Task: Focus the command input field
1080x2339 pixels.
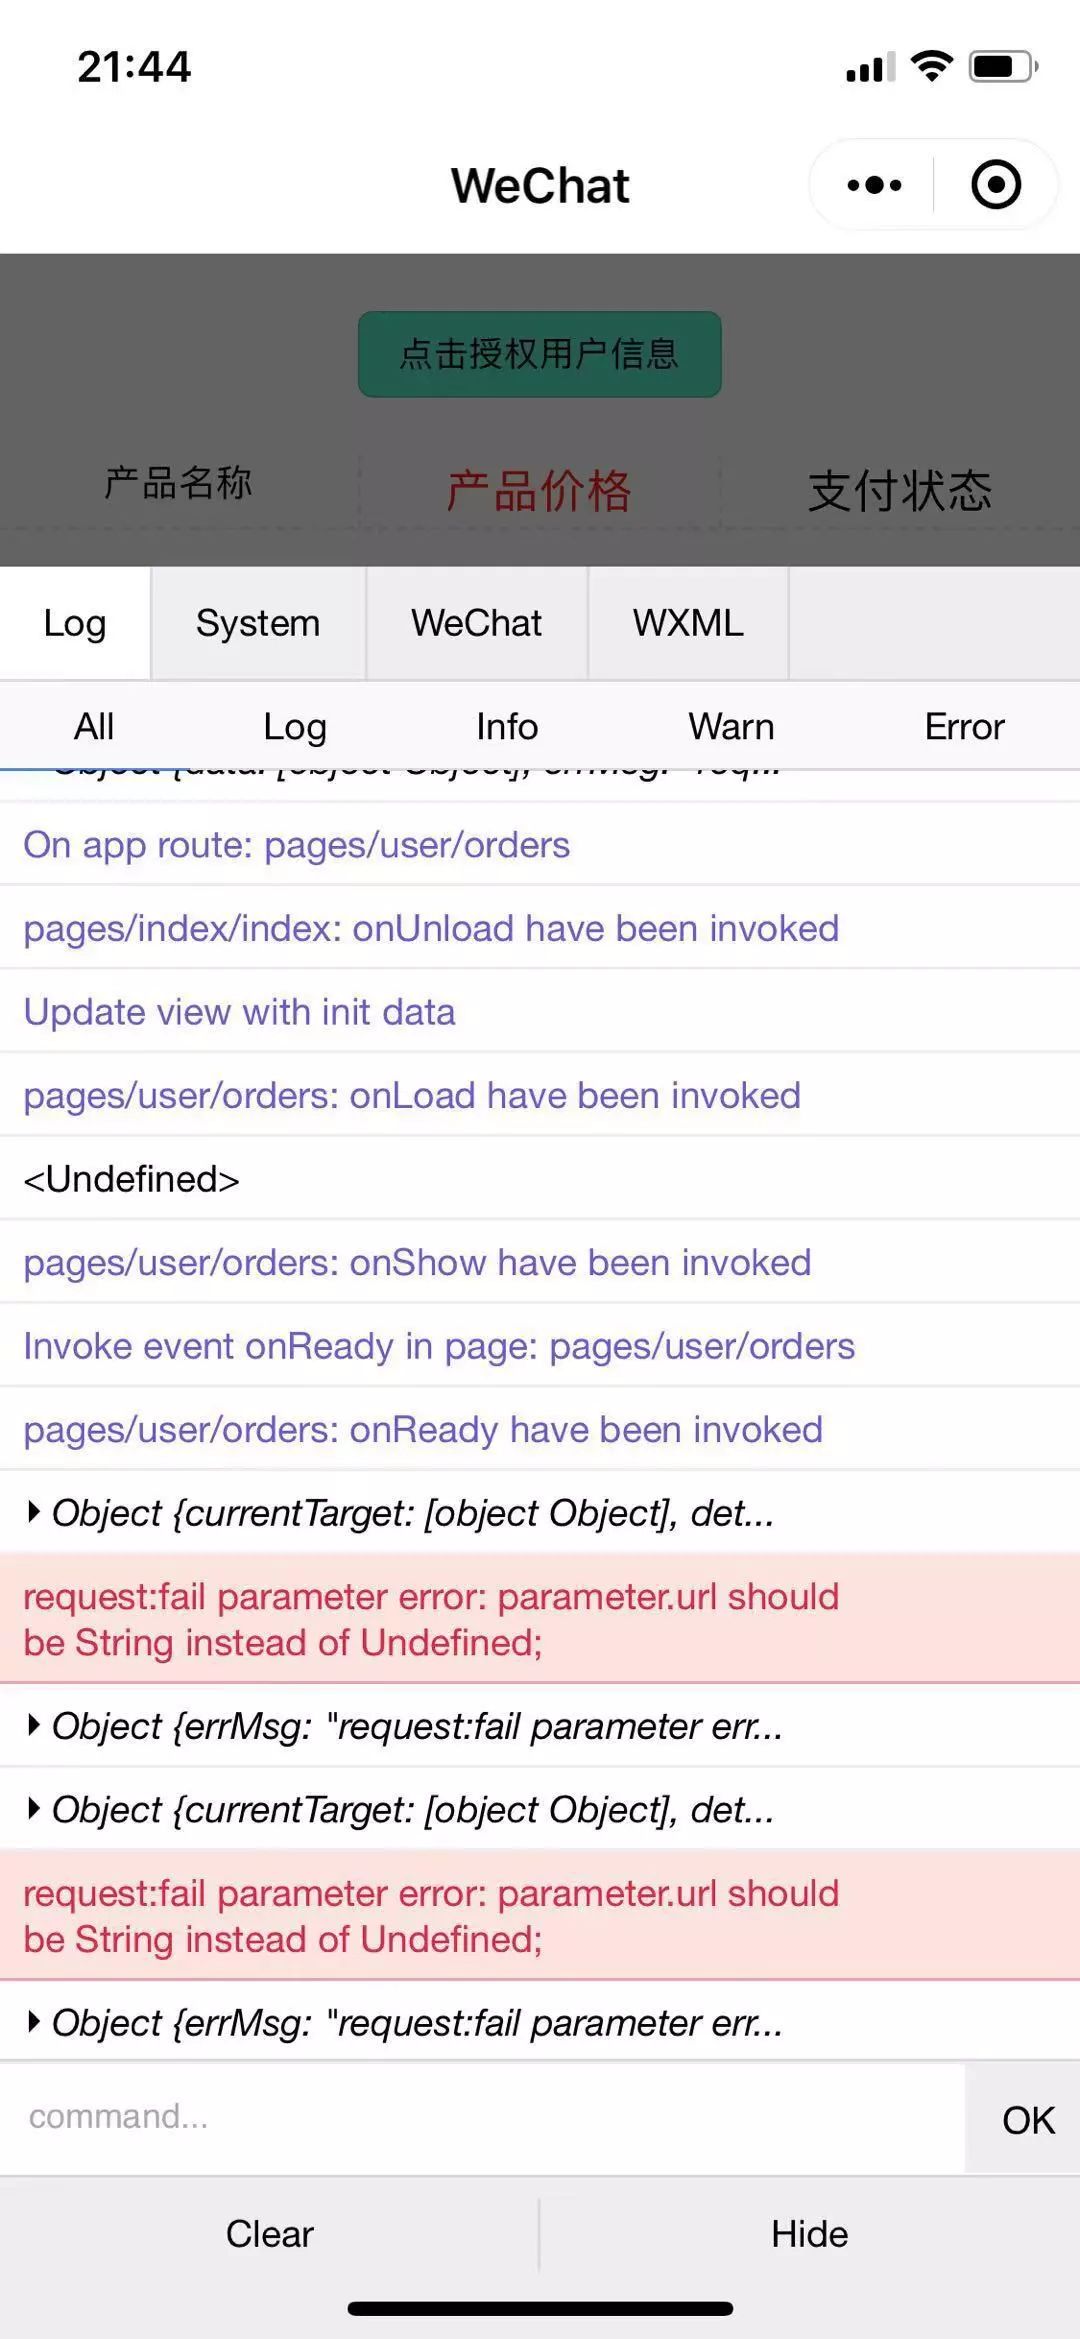Action: point(482,2117)
